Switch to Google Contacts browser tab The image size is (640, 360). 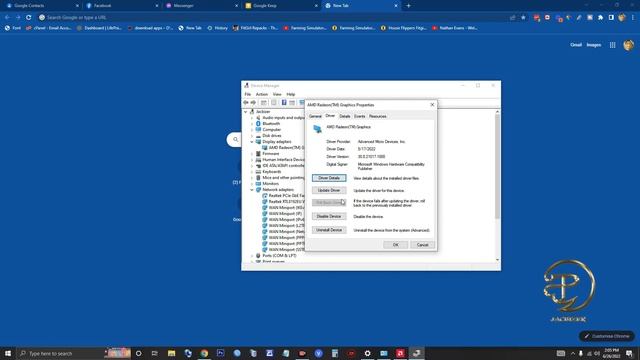(41, 6)
